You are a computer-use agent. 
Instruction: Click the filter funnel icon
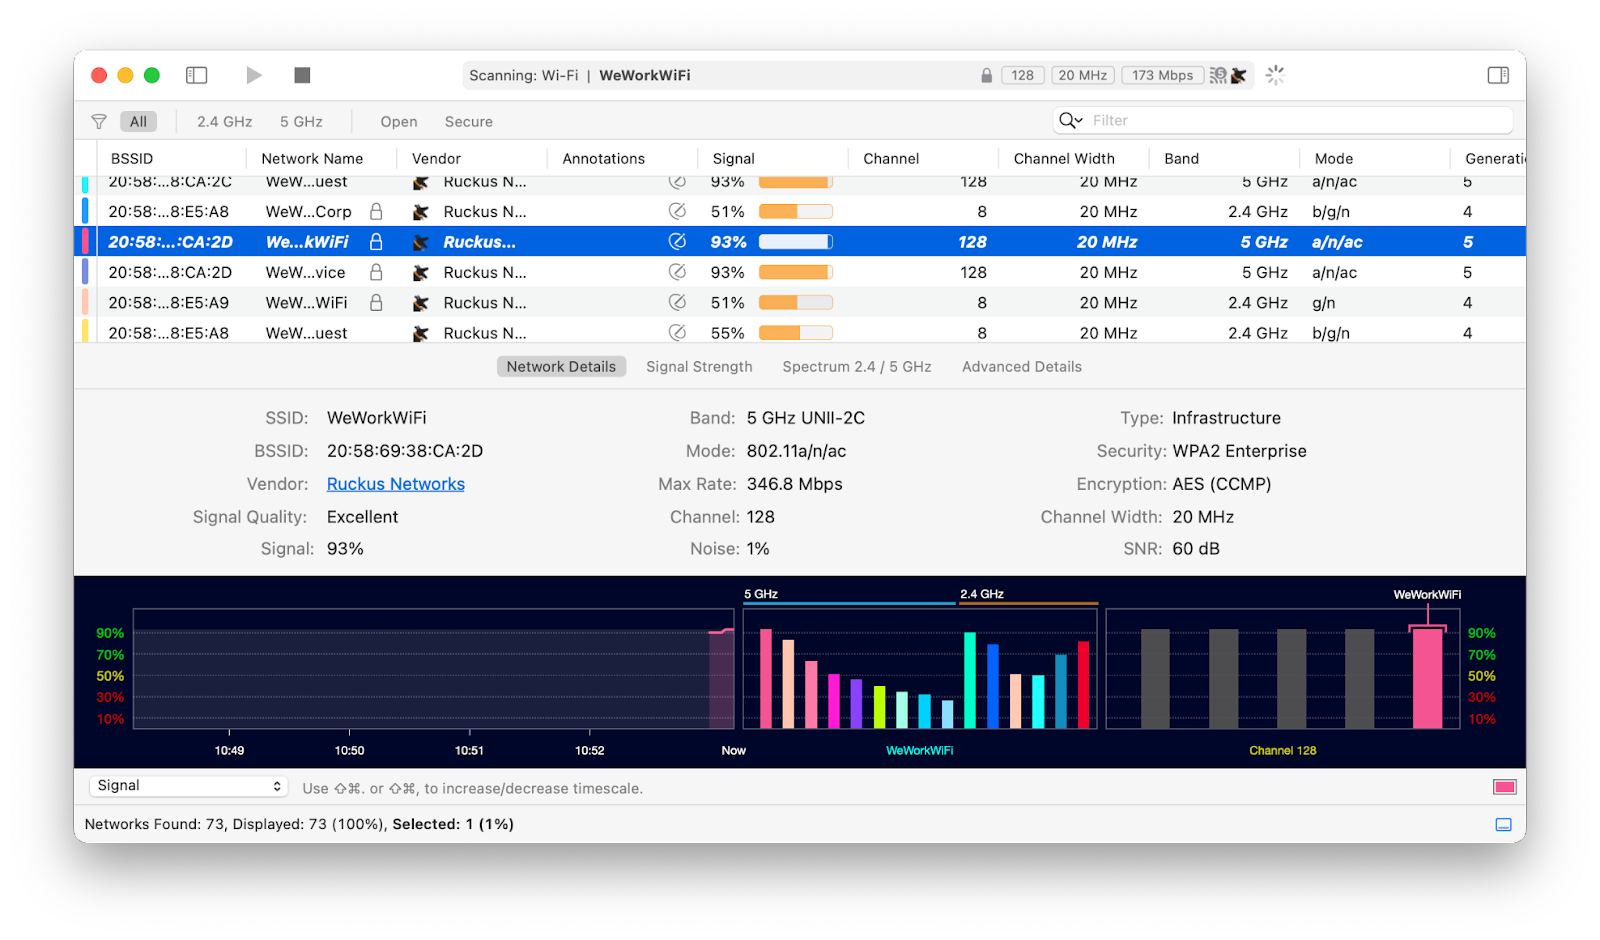pos(99,122)
